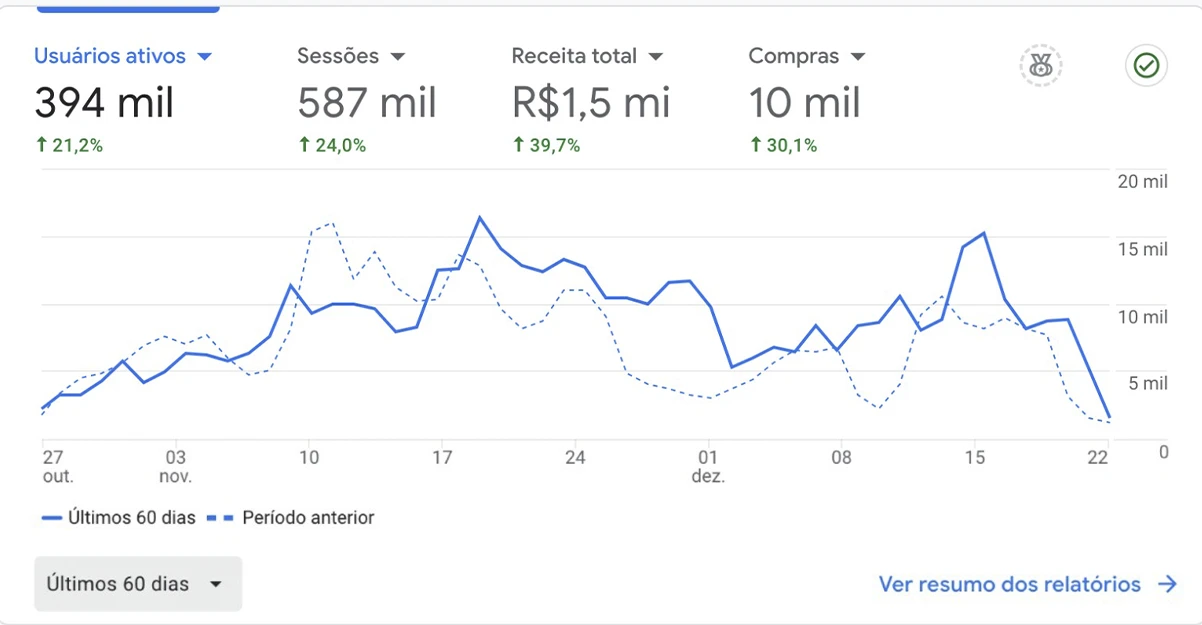Viewport: 1202px width, 625px height.
Task: Expand the Receita total metric dropdown
Action: [x=656, y=57]
